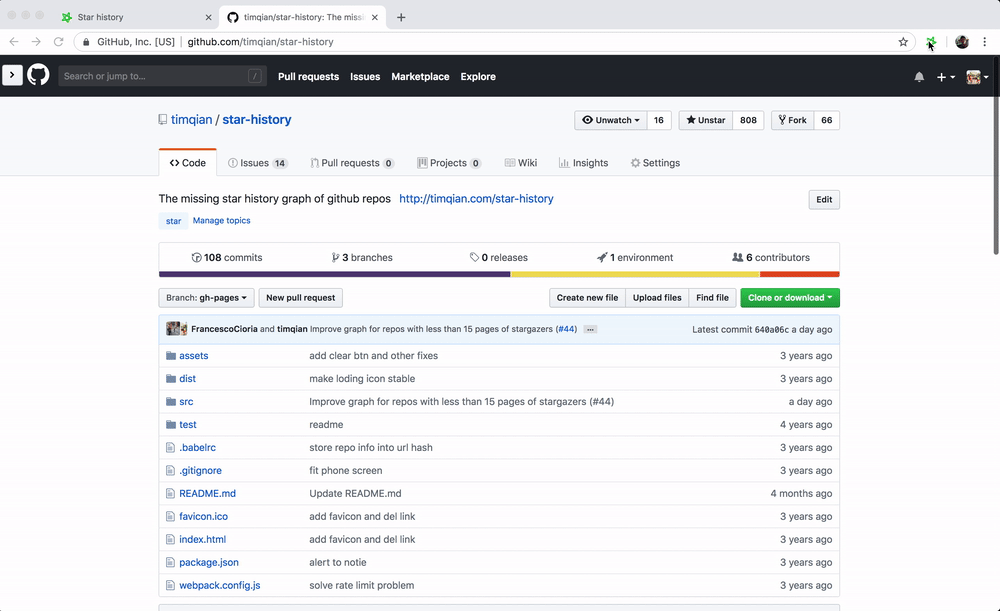Select the Code tab

(x=188, y=163)
